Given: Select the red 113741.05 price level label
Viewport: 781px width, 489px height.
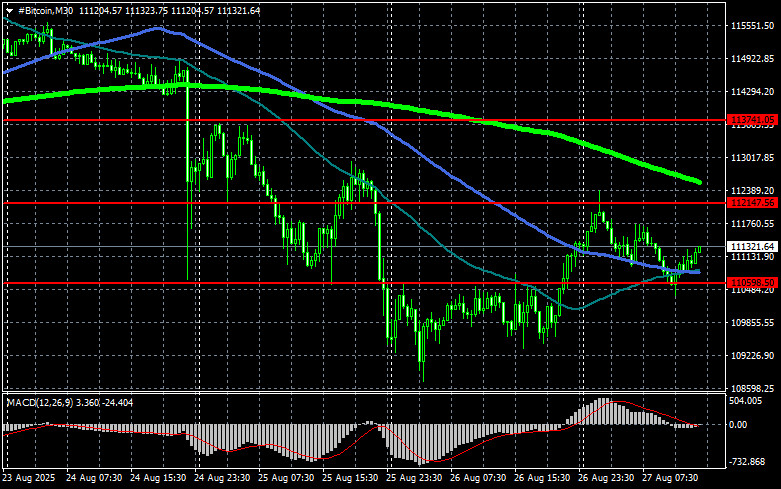Looking at the screenshot, I should 752,120.
